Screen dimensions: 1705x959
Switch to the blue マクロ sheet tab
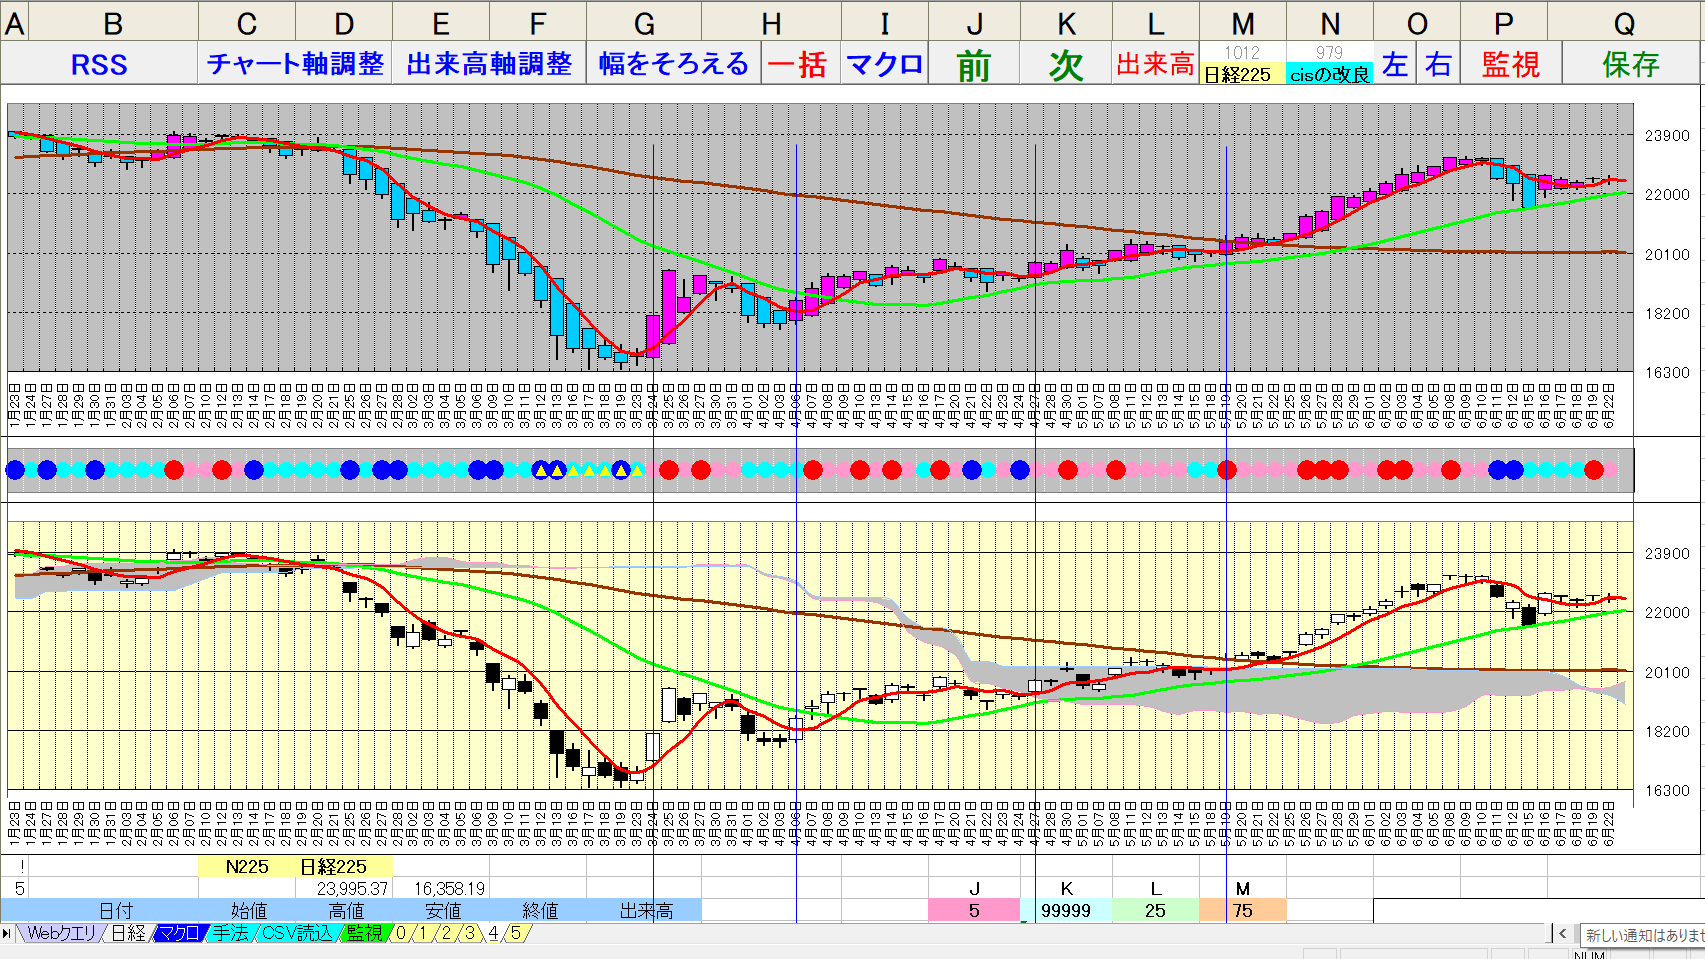pos(180,933)
